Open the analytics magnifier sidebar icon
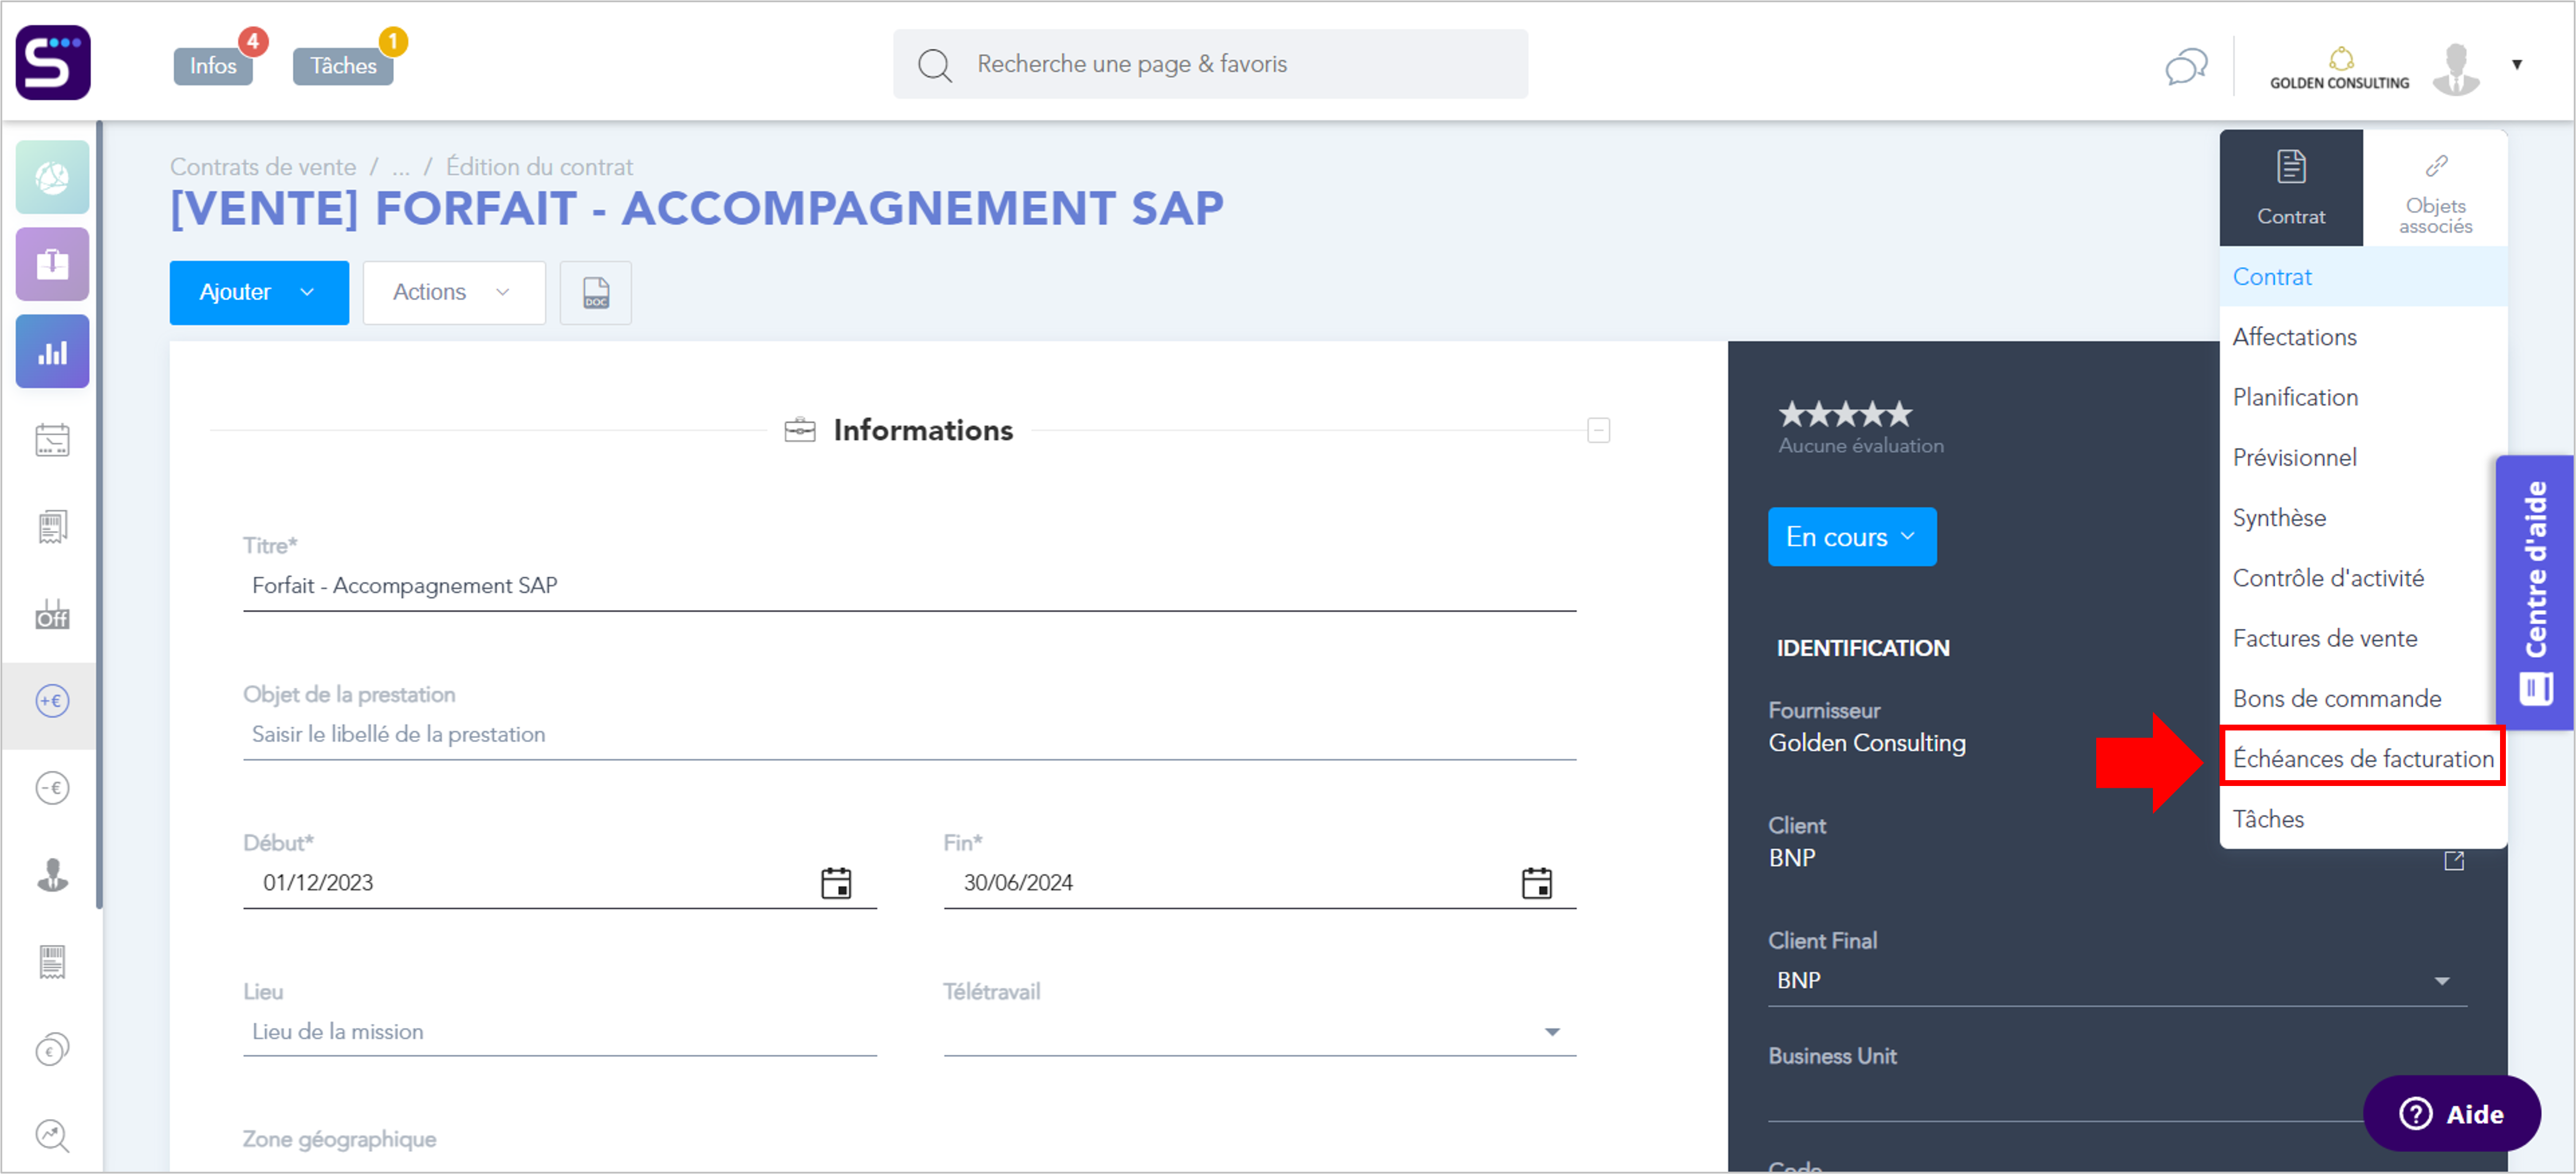2576x1174 pixels. tap(53, 1136)
